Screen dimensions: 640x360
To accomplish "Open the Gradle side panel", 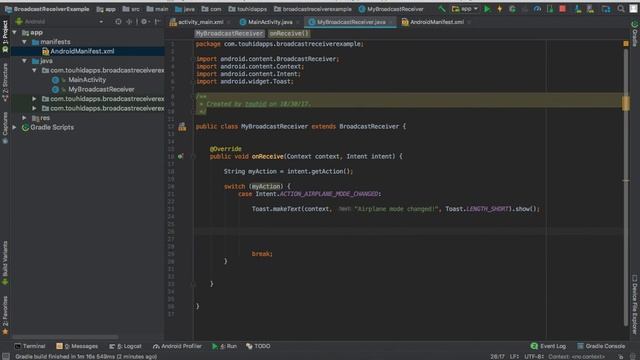I will [635, 34].
